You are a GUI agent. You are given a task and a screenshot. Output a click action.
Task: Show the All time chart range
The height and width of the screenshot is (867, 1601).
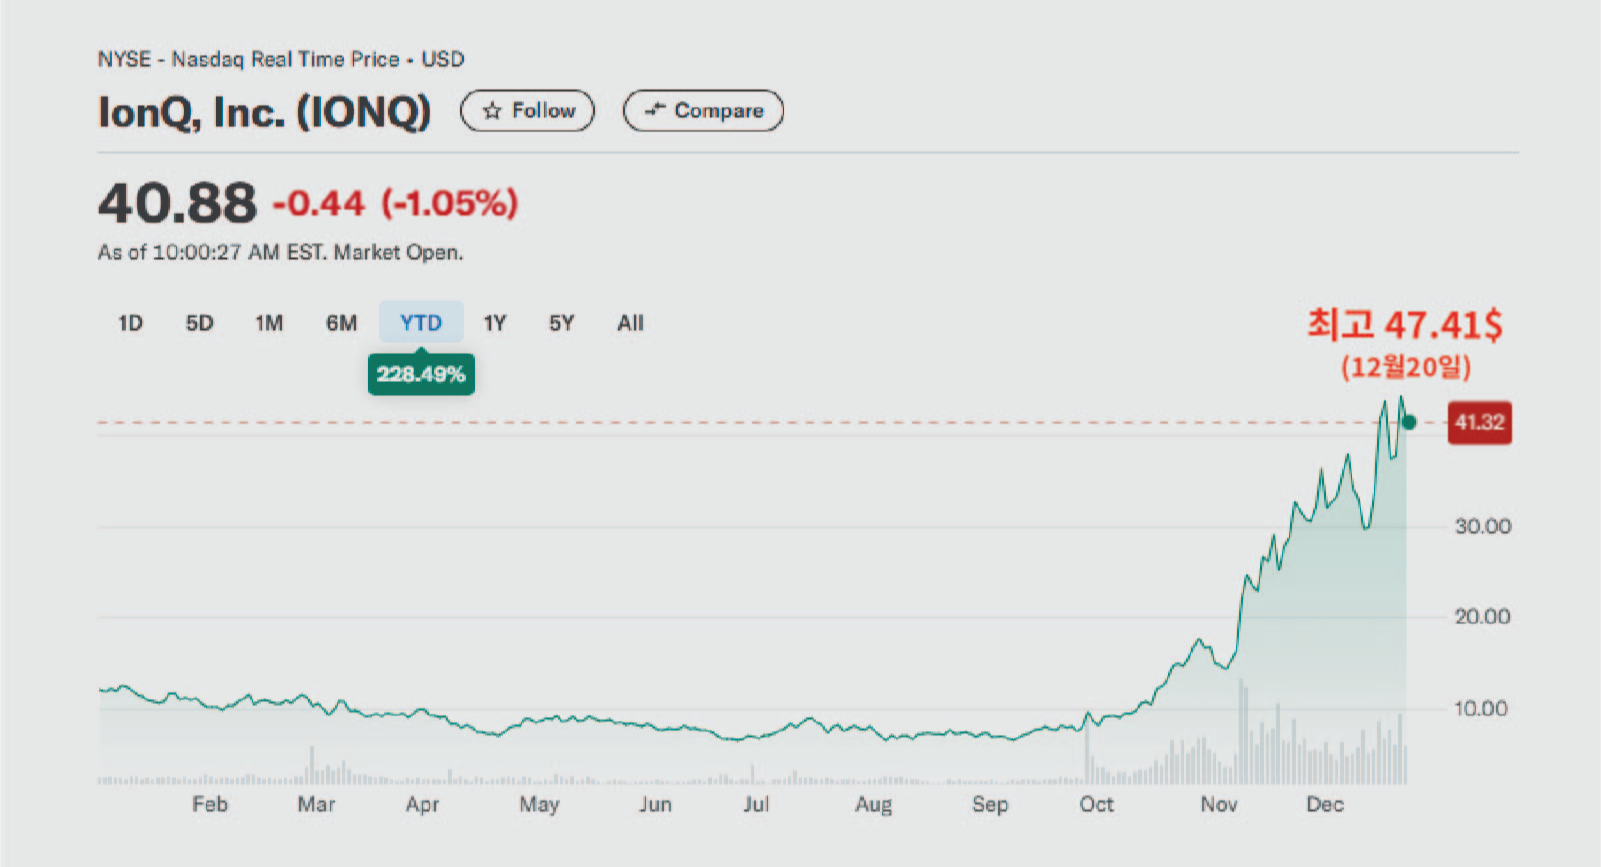(x=630, y=323)
